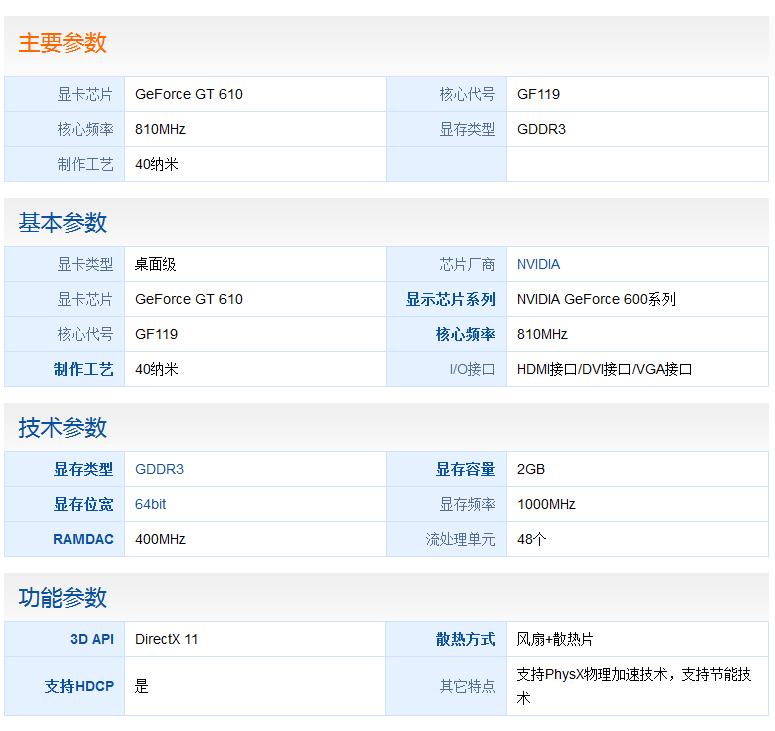775x731 pixels.
Task: Click the NVIDIA chip manufacturer link
Action: tap(538, 264)
